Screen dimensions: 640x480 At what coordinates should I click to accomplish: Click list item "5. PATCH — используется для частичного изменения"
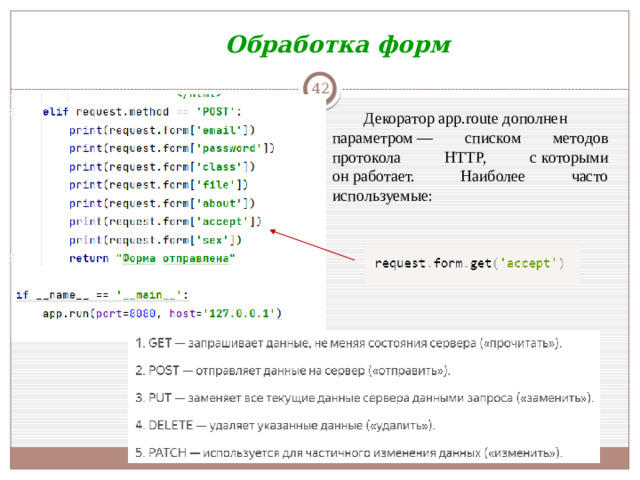pyautogui.click(x=349, y=453)
